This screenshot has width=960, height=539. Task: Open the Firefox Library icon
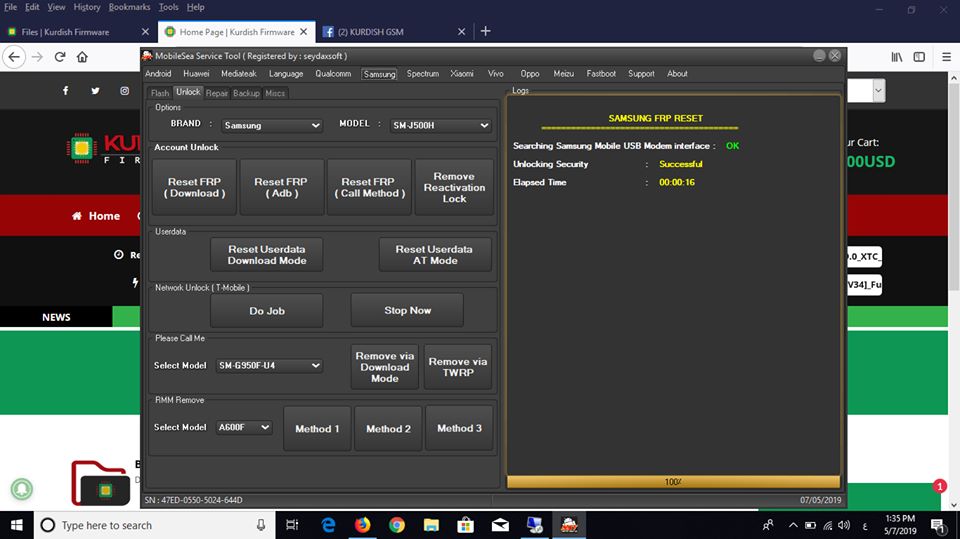896,57
